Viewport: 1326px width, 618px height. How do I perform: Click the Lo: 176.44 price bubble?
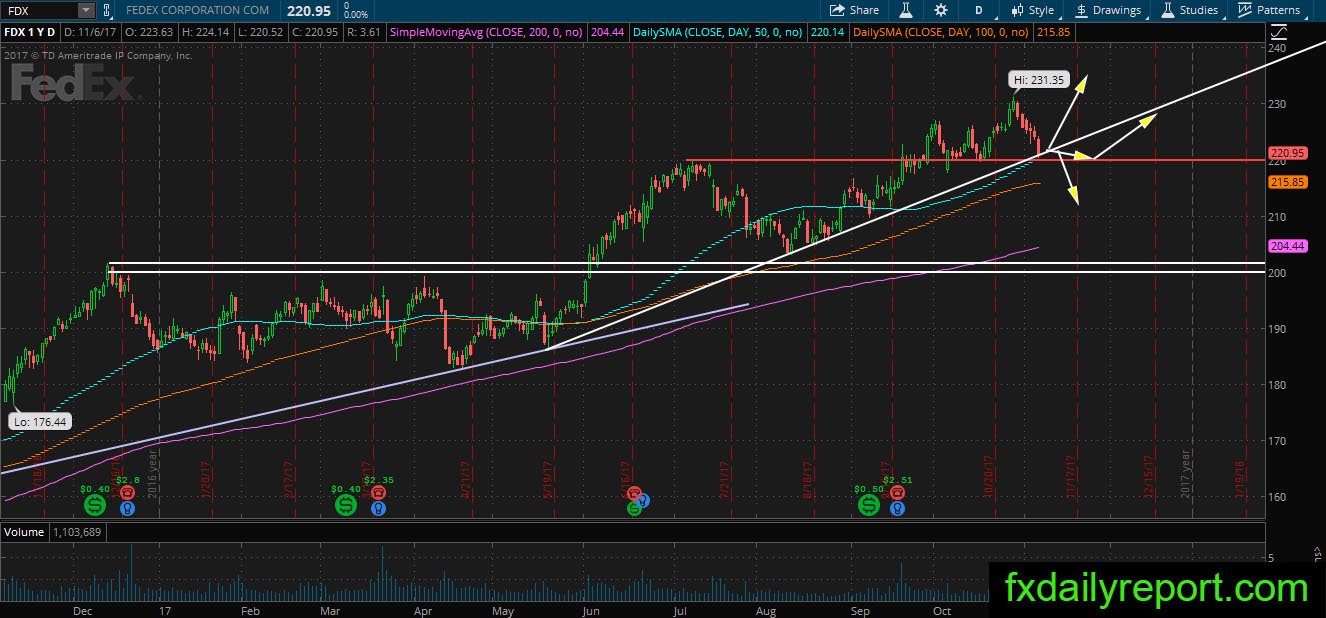coord(39,423)
